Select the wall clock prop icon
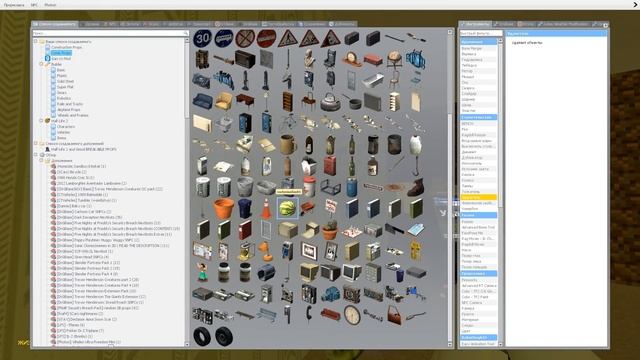This screenshot has height=360, width=640. [351, 315]
